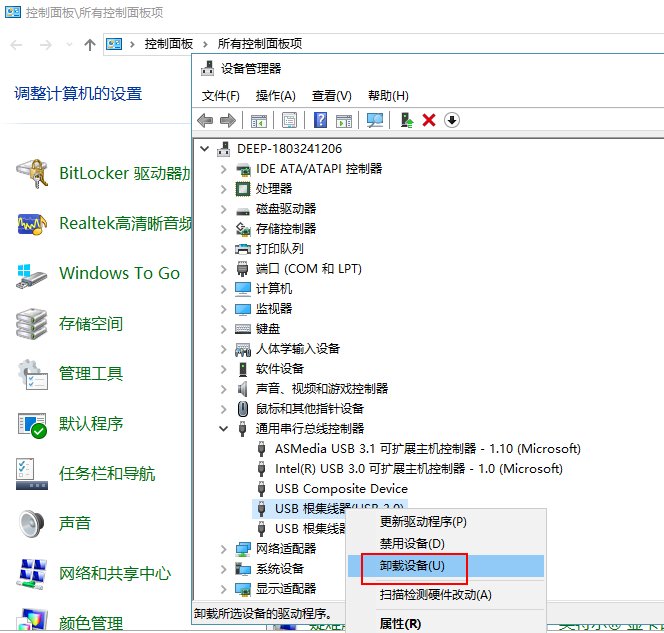Expand 端口 (COM 和 LPT) node
The image size is (664, 633).
223,269
